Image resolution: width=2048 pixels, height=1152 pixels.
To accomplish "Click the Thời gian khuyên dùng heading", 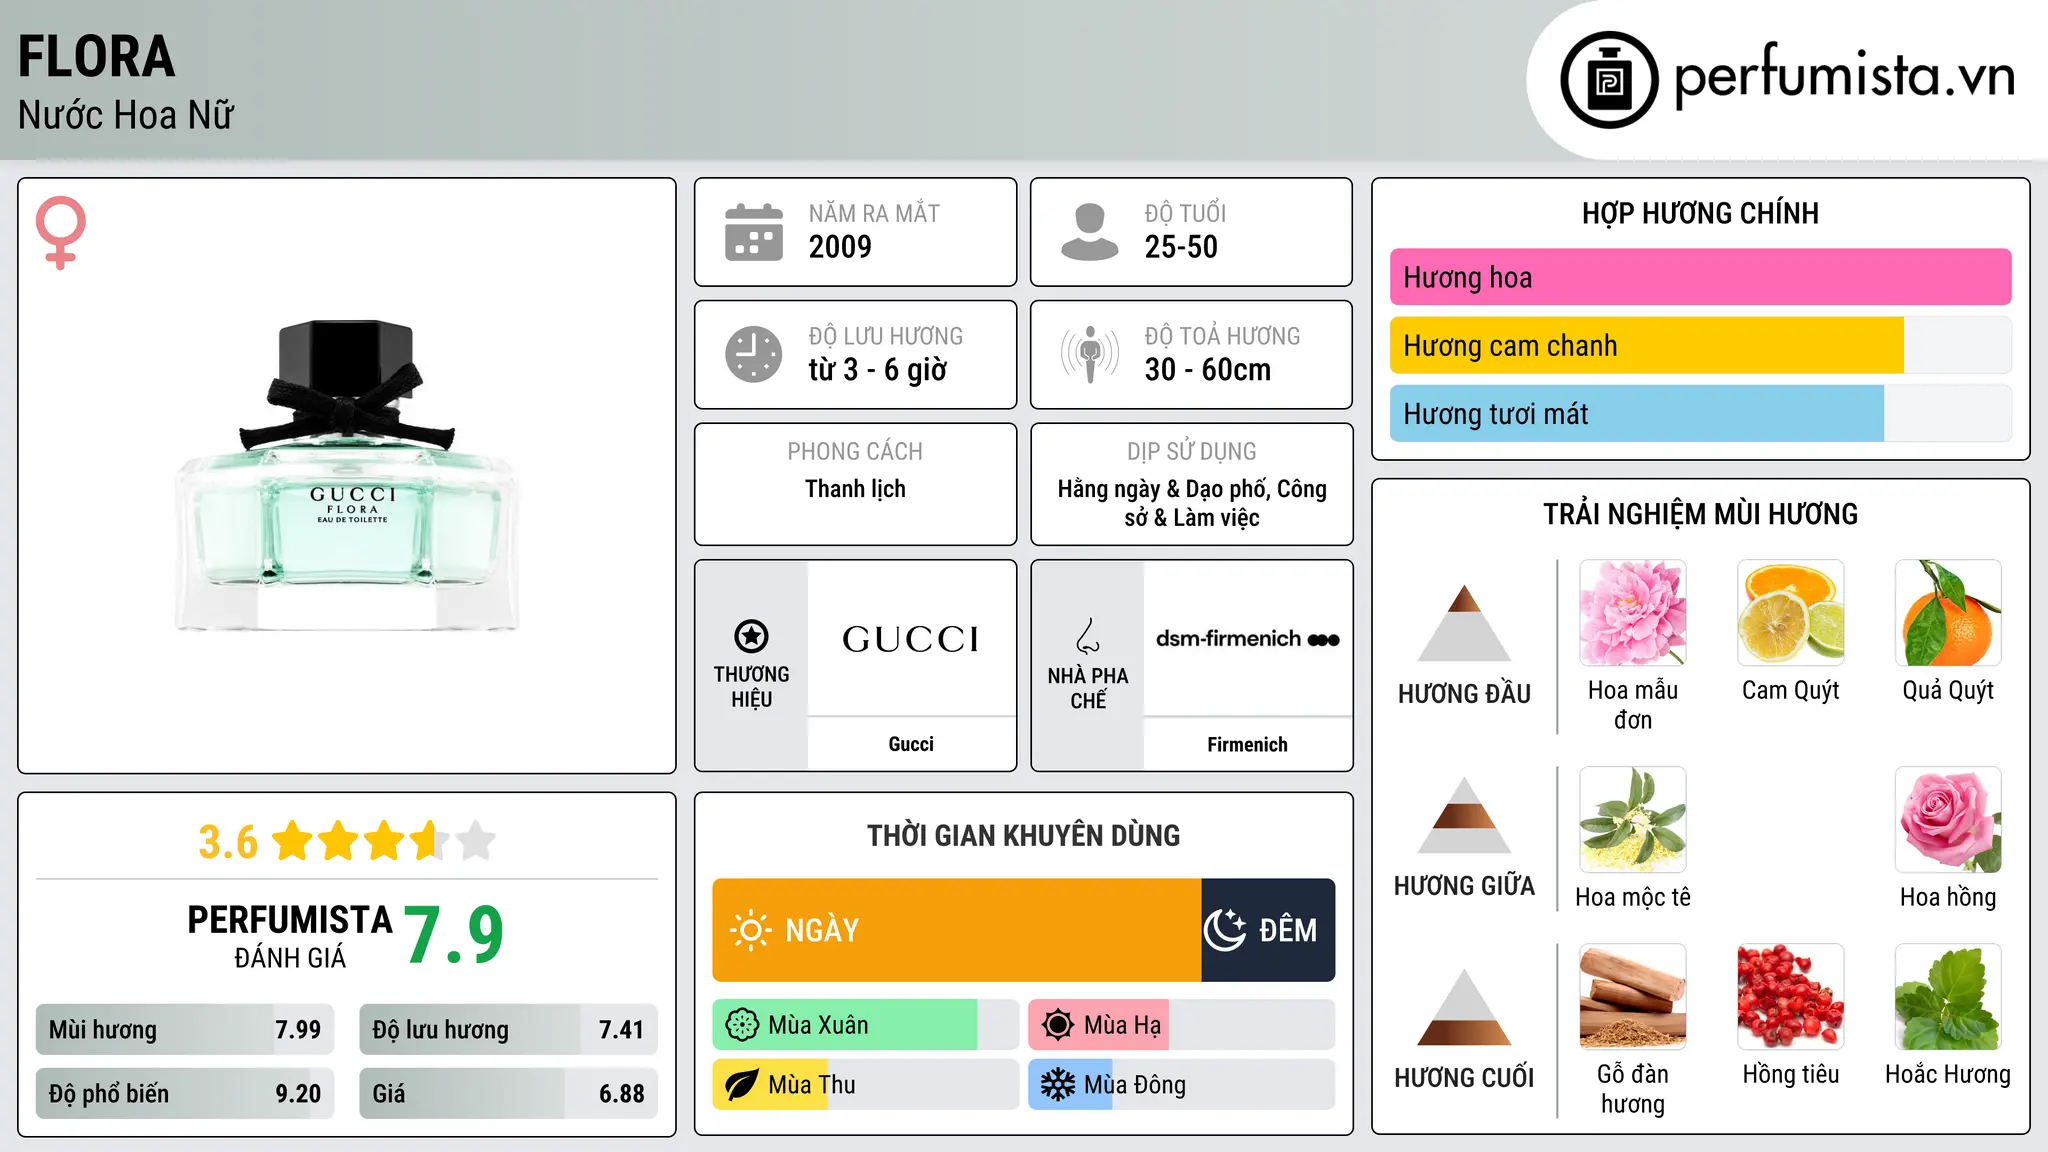I will click(x=1023, y=835).
